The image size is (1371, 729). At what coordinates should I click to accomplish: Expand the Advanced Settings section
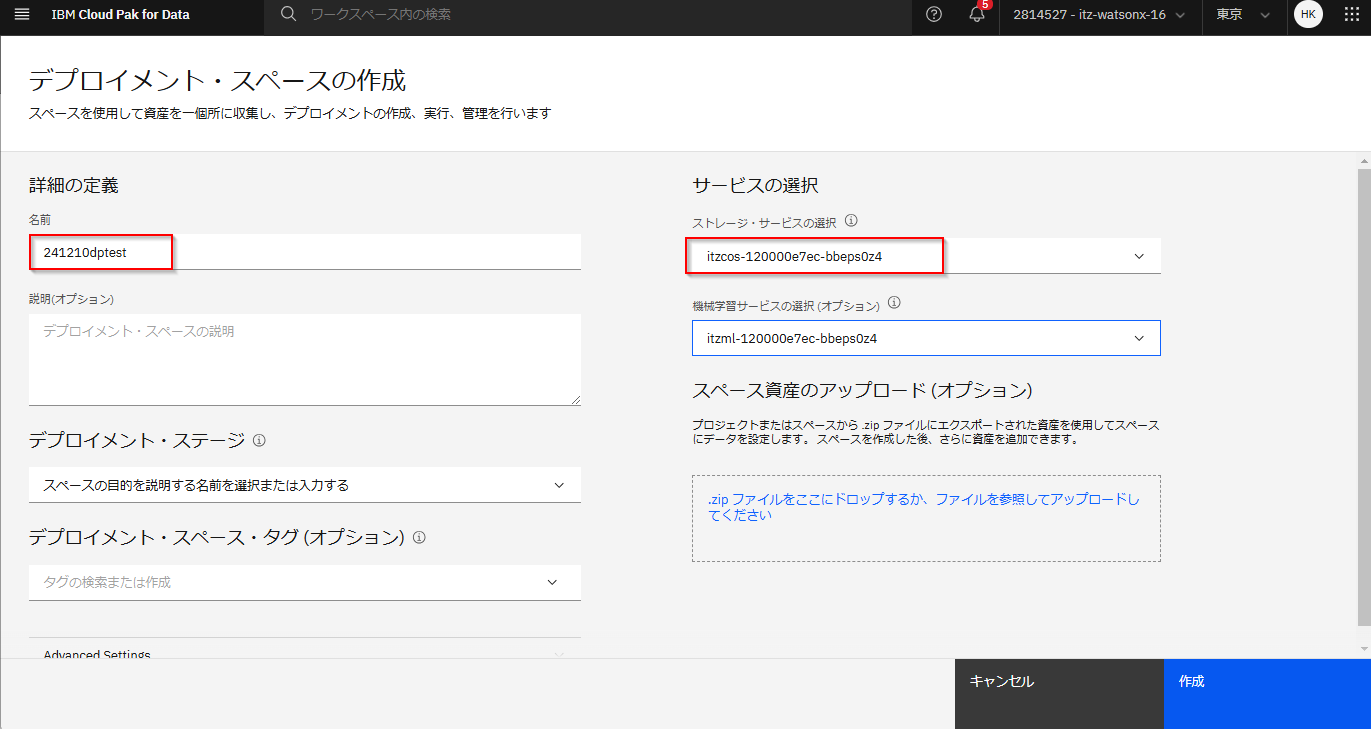coord(305,652)
